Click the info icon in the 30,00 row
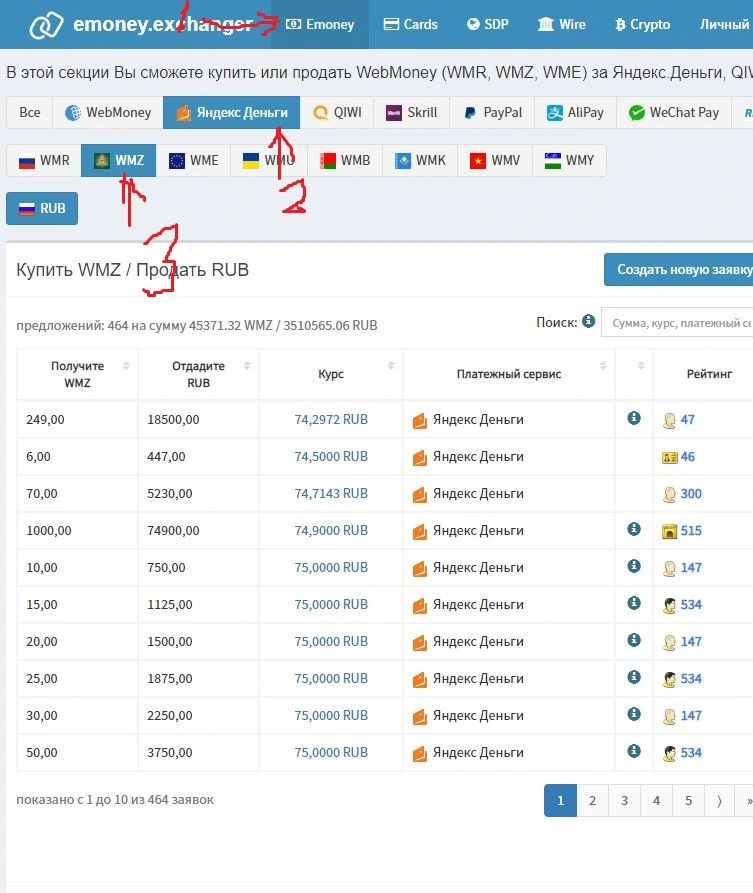The height and width of the screenshot is (893, 753). pyautogui.click(x=634, y=714)
